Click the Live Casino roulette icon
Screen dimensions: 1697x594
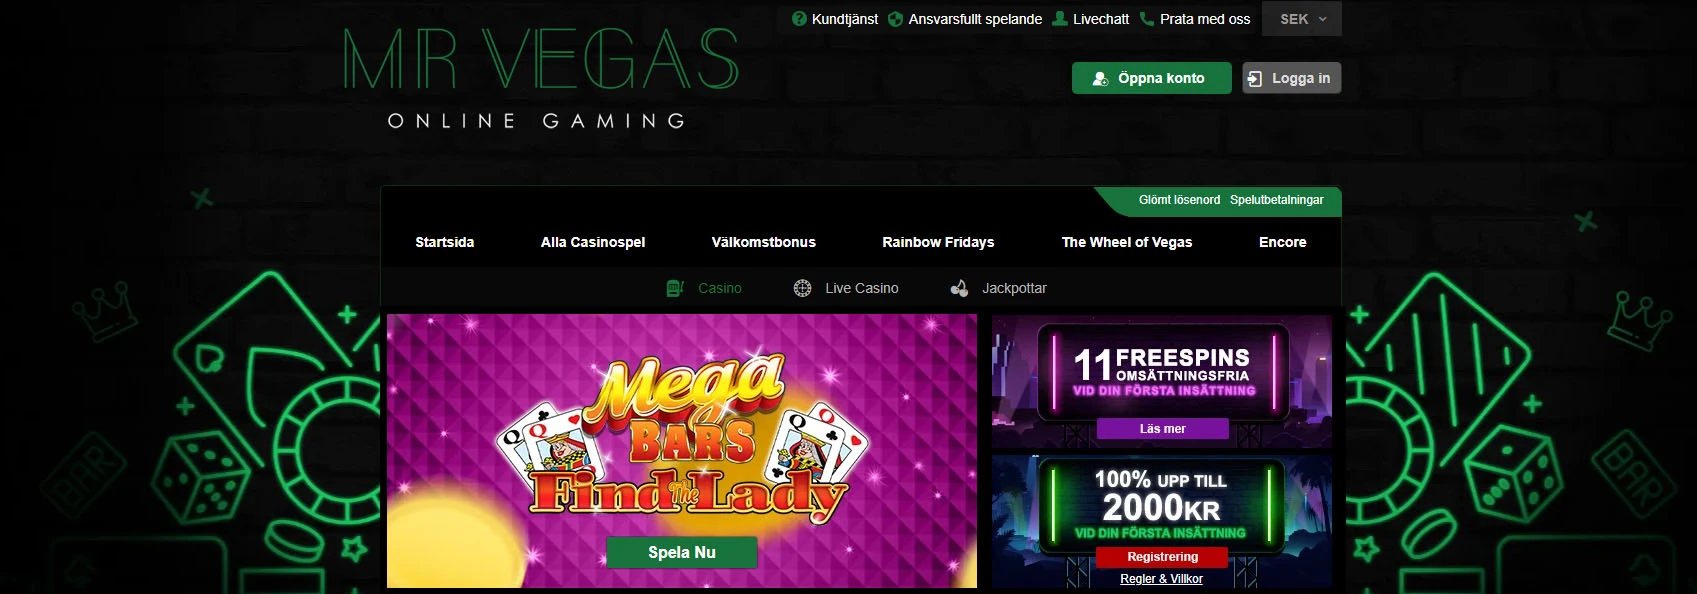tap(802, 288)
